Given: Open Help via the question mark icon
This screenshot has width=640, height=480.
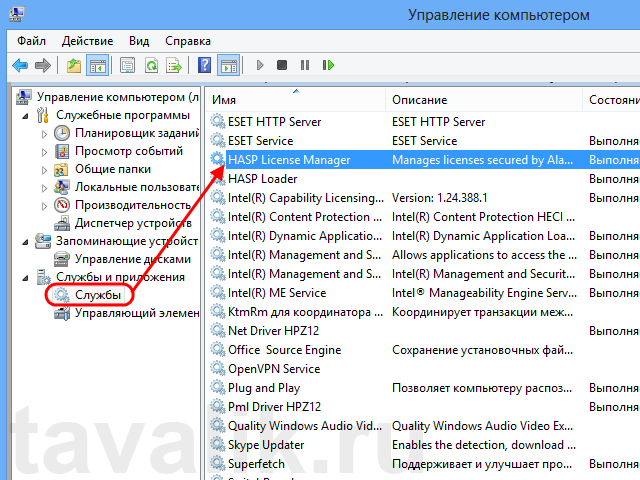Looking at the screenshot, I should 204,66.
